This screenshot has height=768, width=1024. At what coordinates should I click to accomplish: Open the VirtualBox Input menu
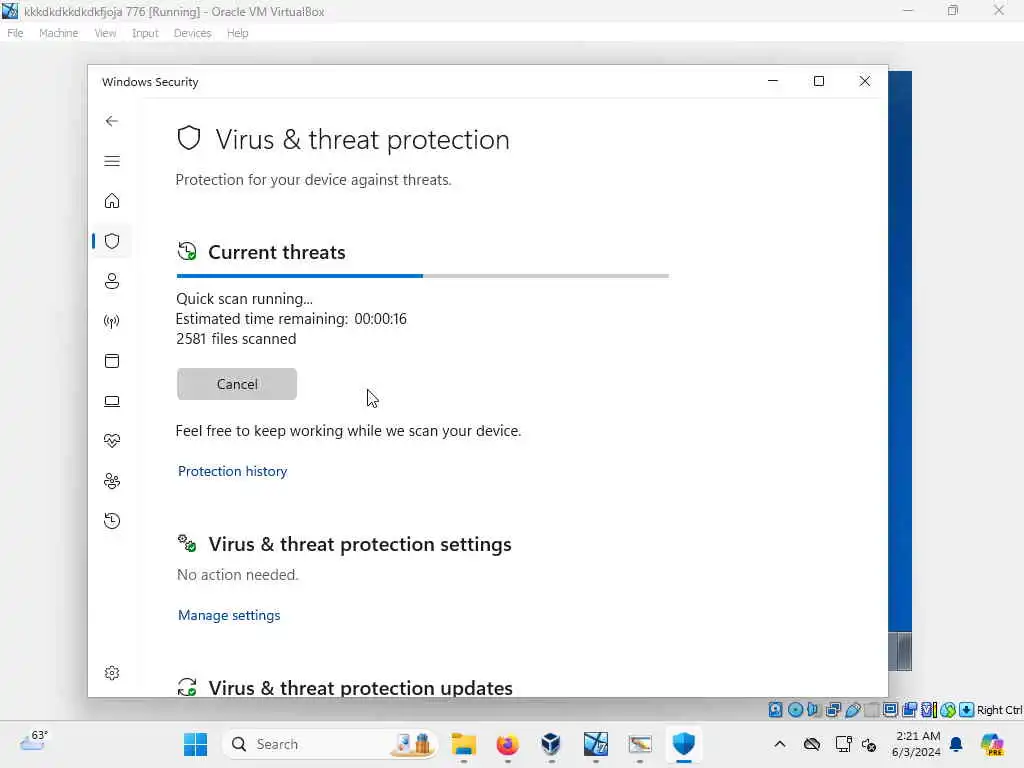coord(145,33)
